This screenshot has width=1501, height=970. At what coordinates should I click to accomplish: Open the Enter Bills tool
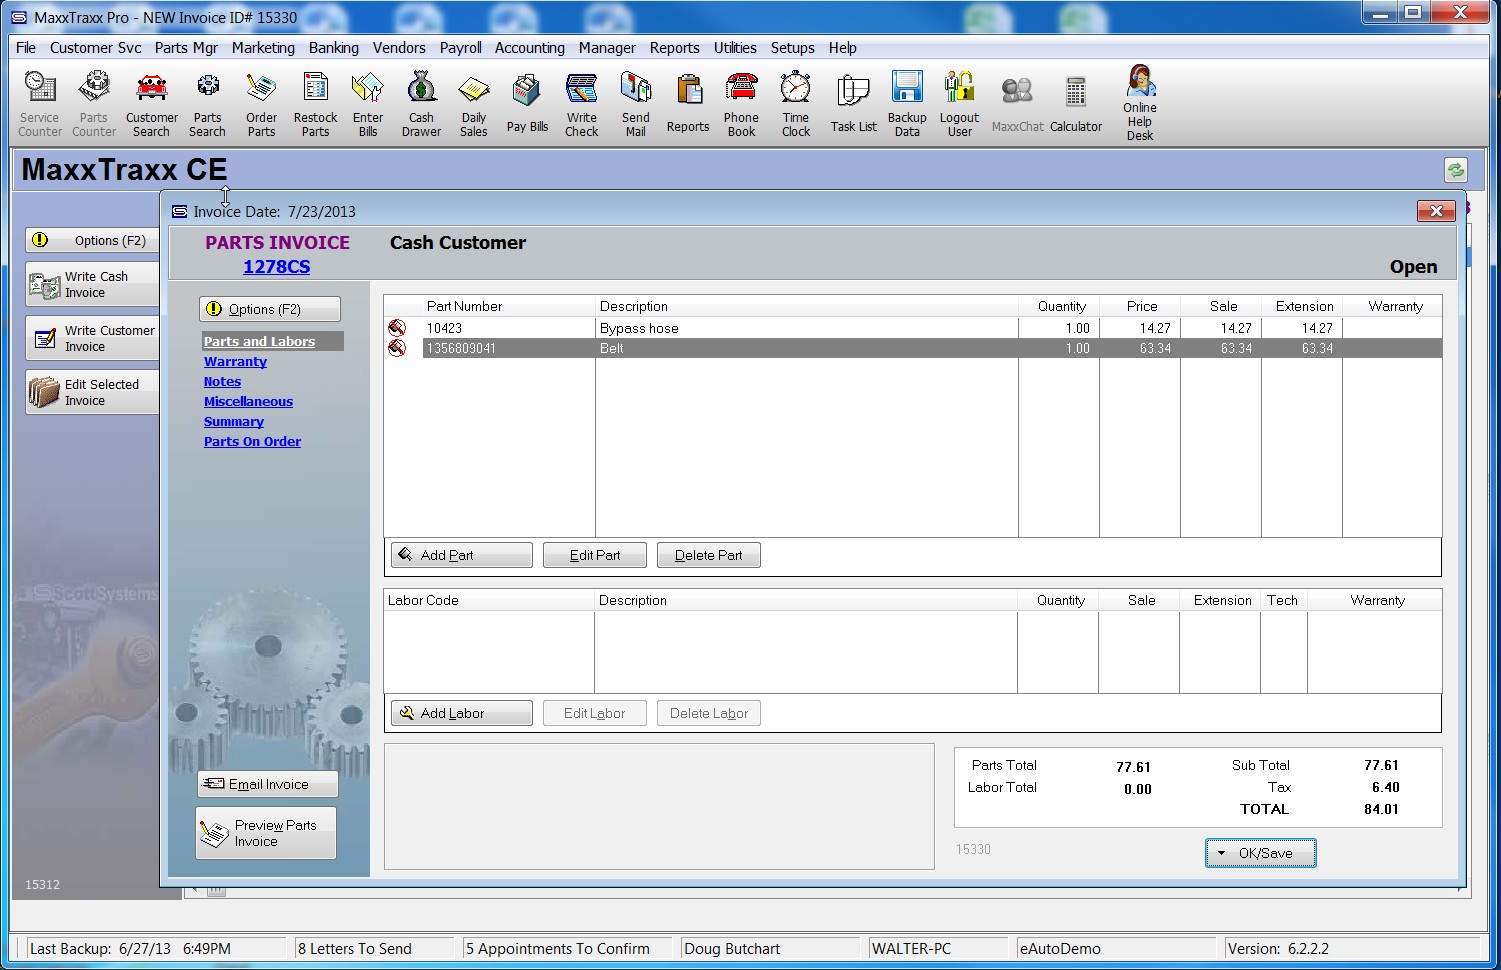(368, 103)
